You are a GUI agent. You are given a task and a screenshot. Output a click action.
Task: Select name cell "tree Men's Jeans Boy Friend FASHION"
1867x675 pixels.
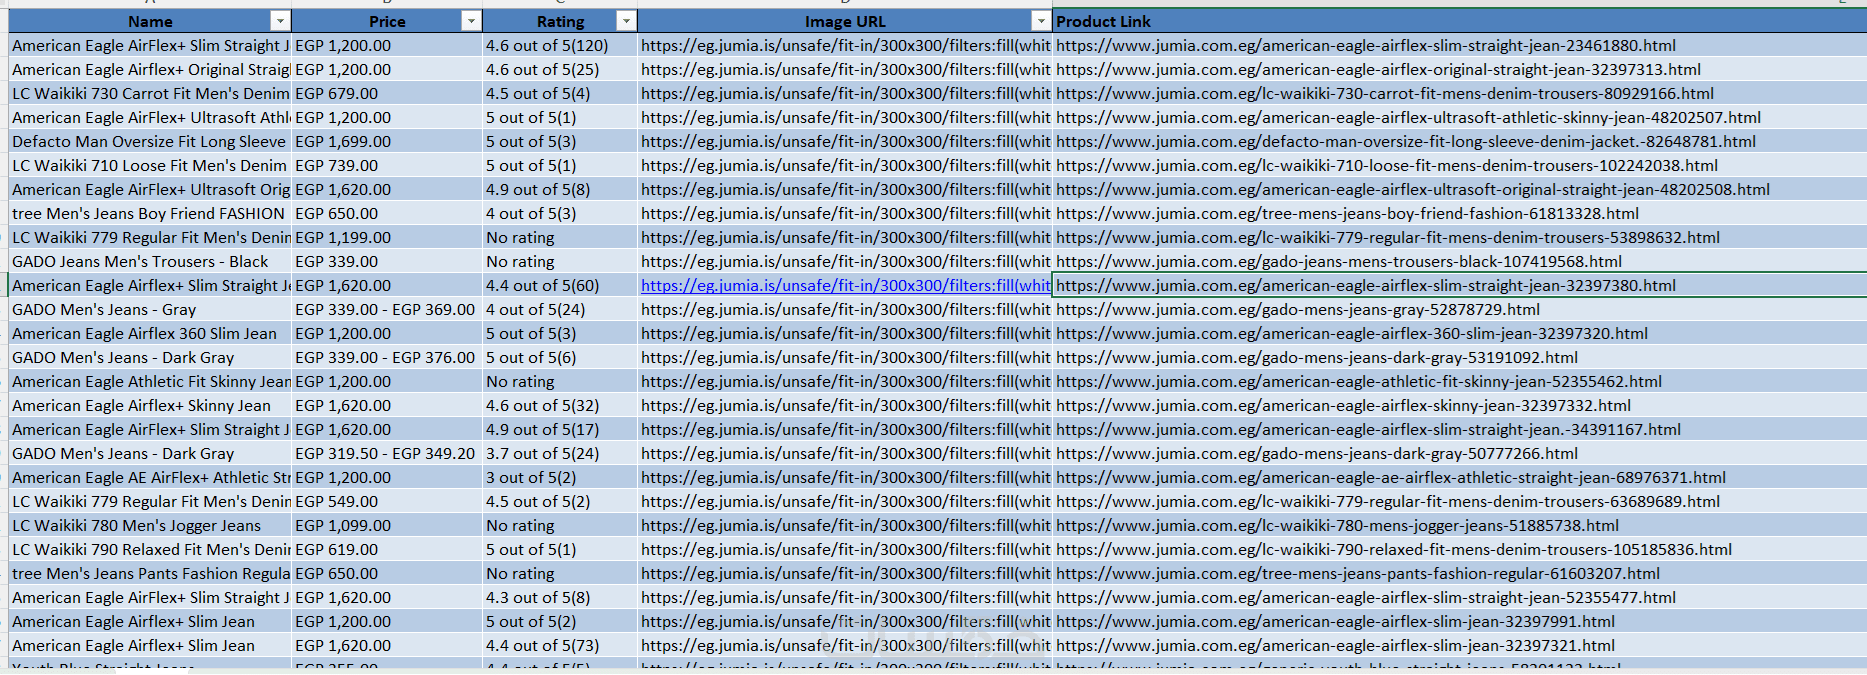[150, 213]
